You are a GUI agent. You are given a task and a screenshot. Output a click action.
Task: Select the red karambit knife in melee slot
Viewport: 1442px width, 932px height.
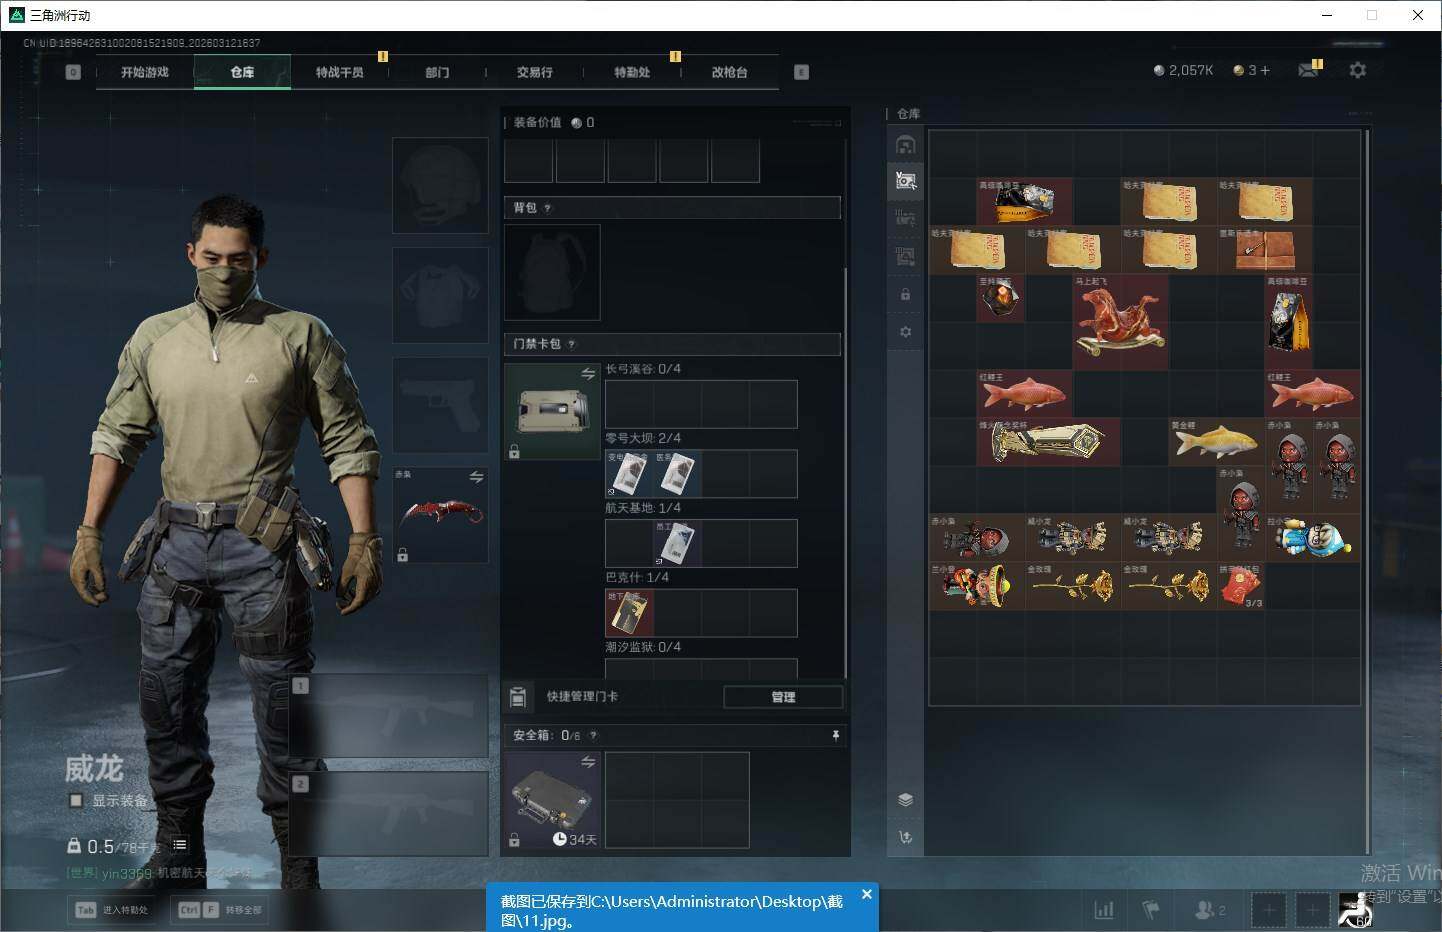pyautogui.click(x=441, y=514)
